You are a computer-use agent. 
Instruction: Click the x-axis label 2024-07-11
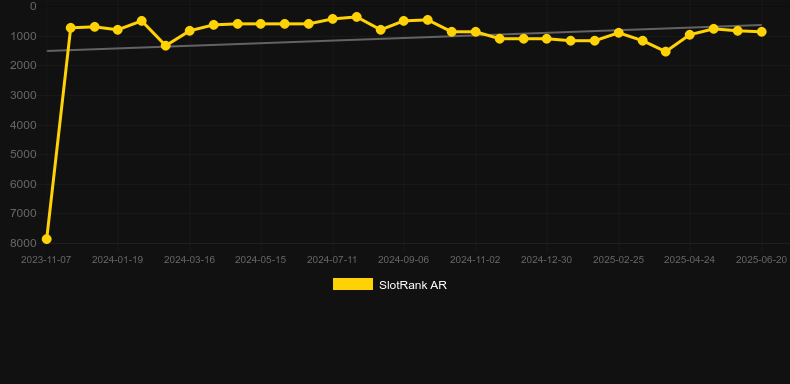click(332, 260)
